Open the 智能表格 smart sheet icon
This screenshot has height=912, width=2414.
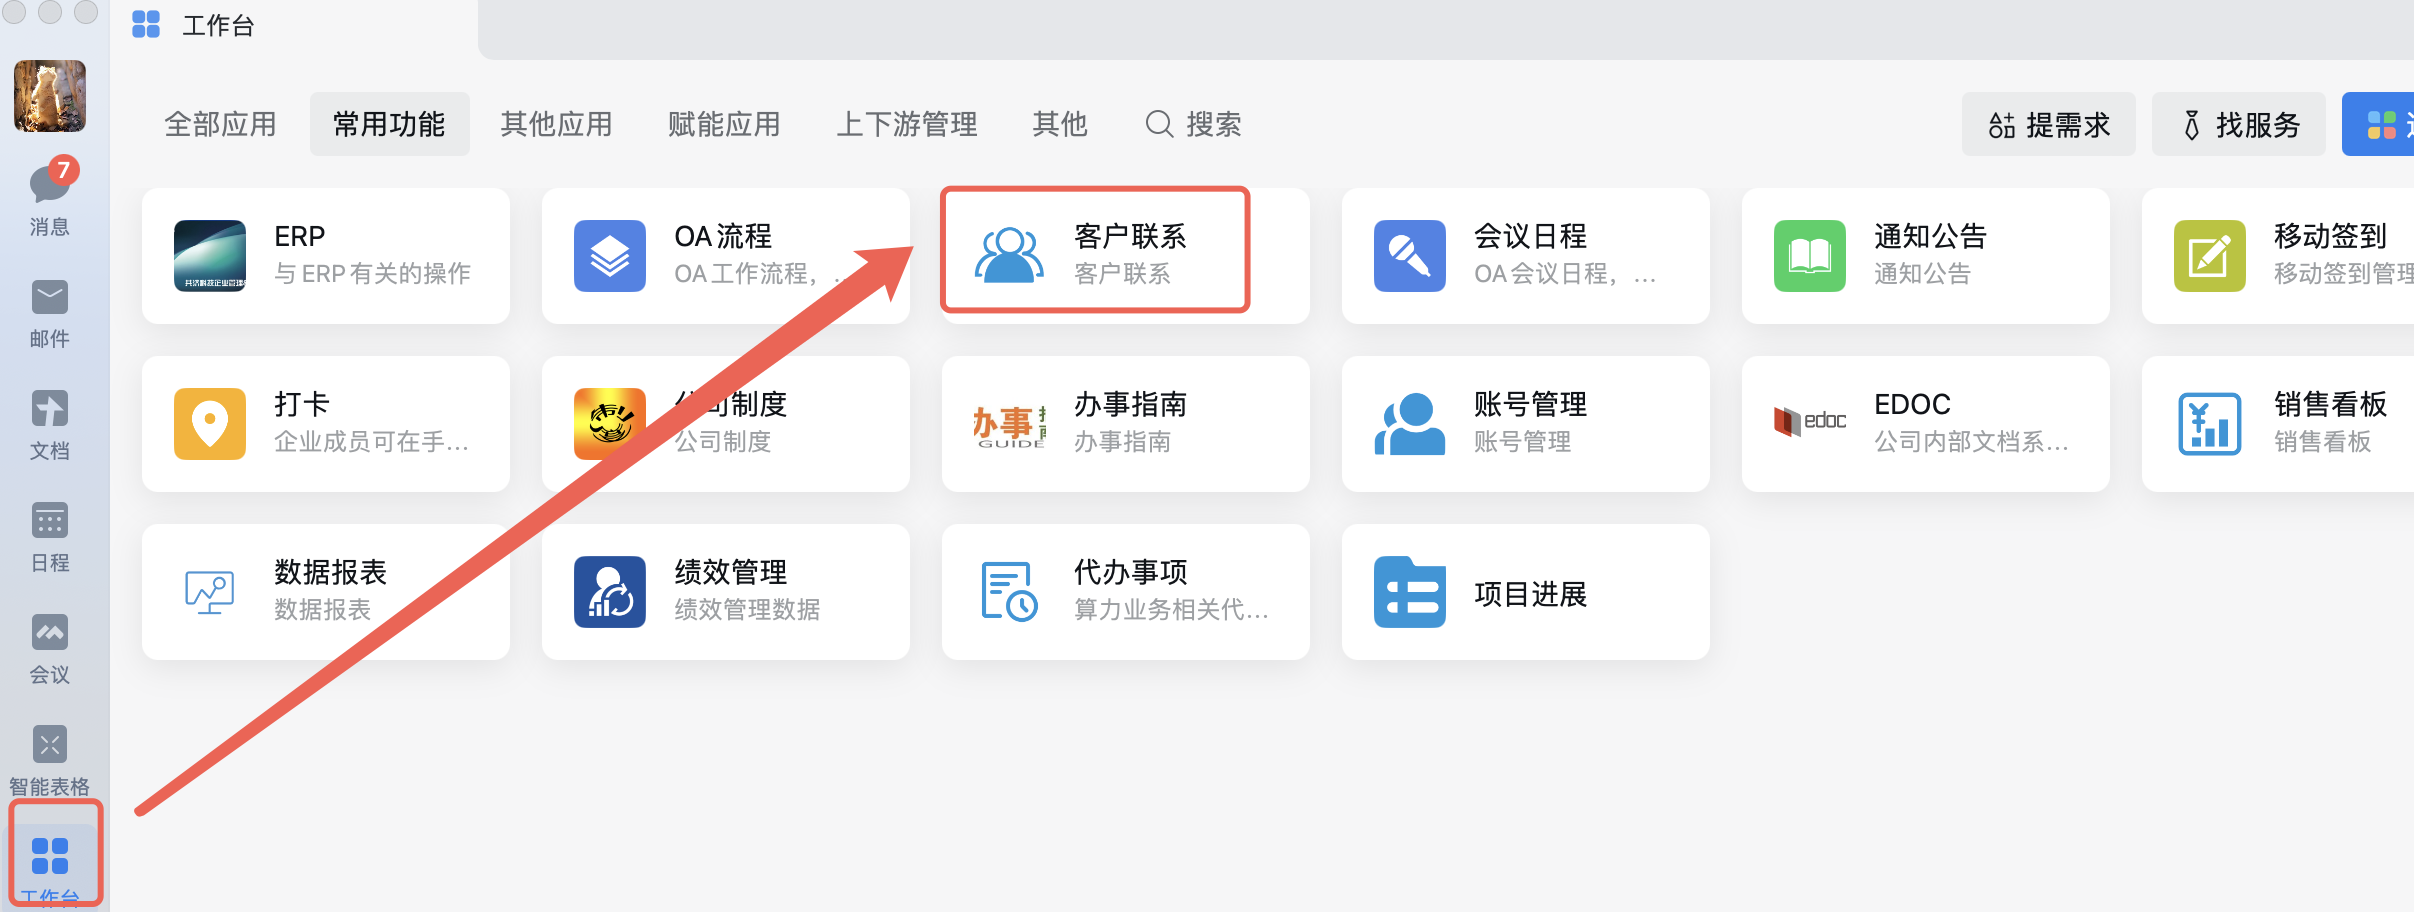click(49, 746)
